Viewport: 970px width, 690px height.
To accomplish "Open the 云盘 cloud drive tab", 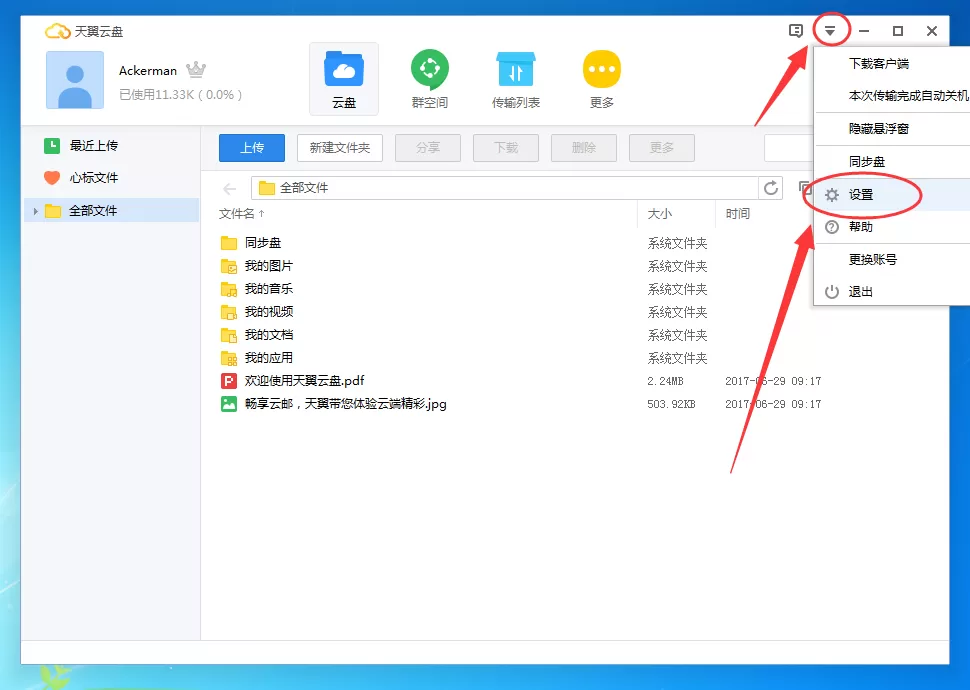I will coord(344,79).
